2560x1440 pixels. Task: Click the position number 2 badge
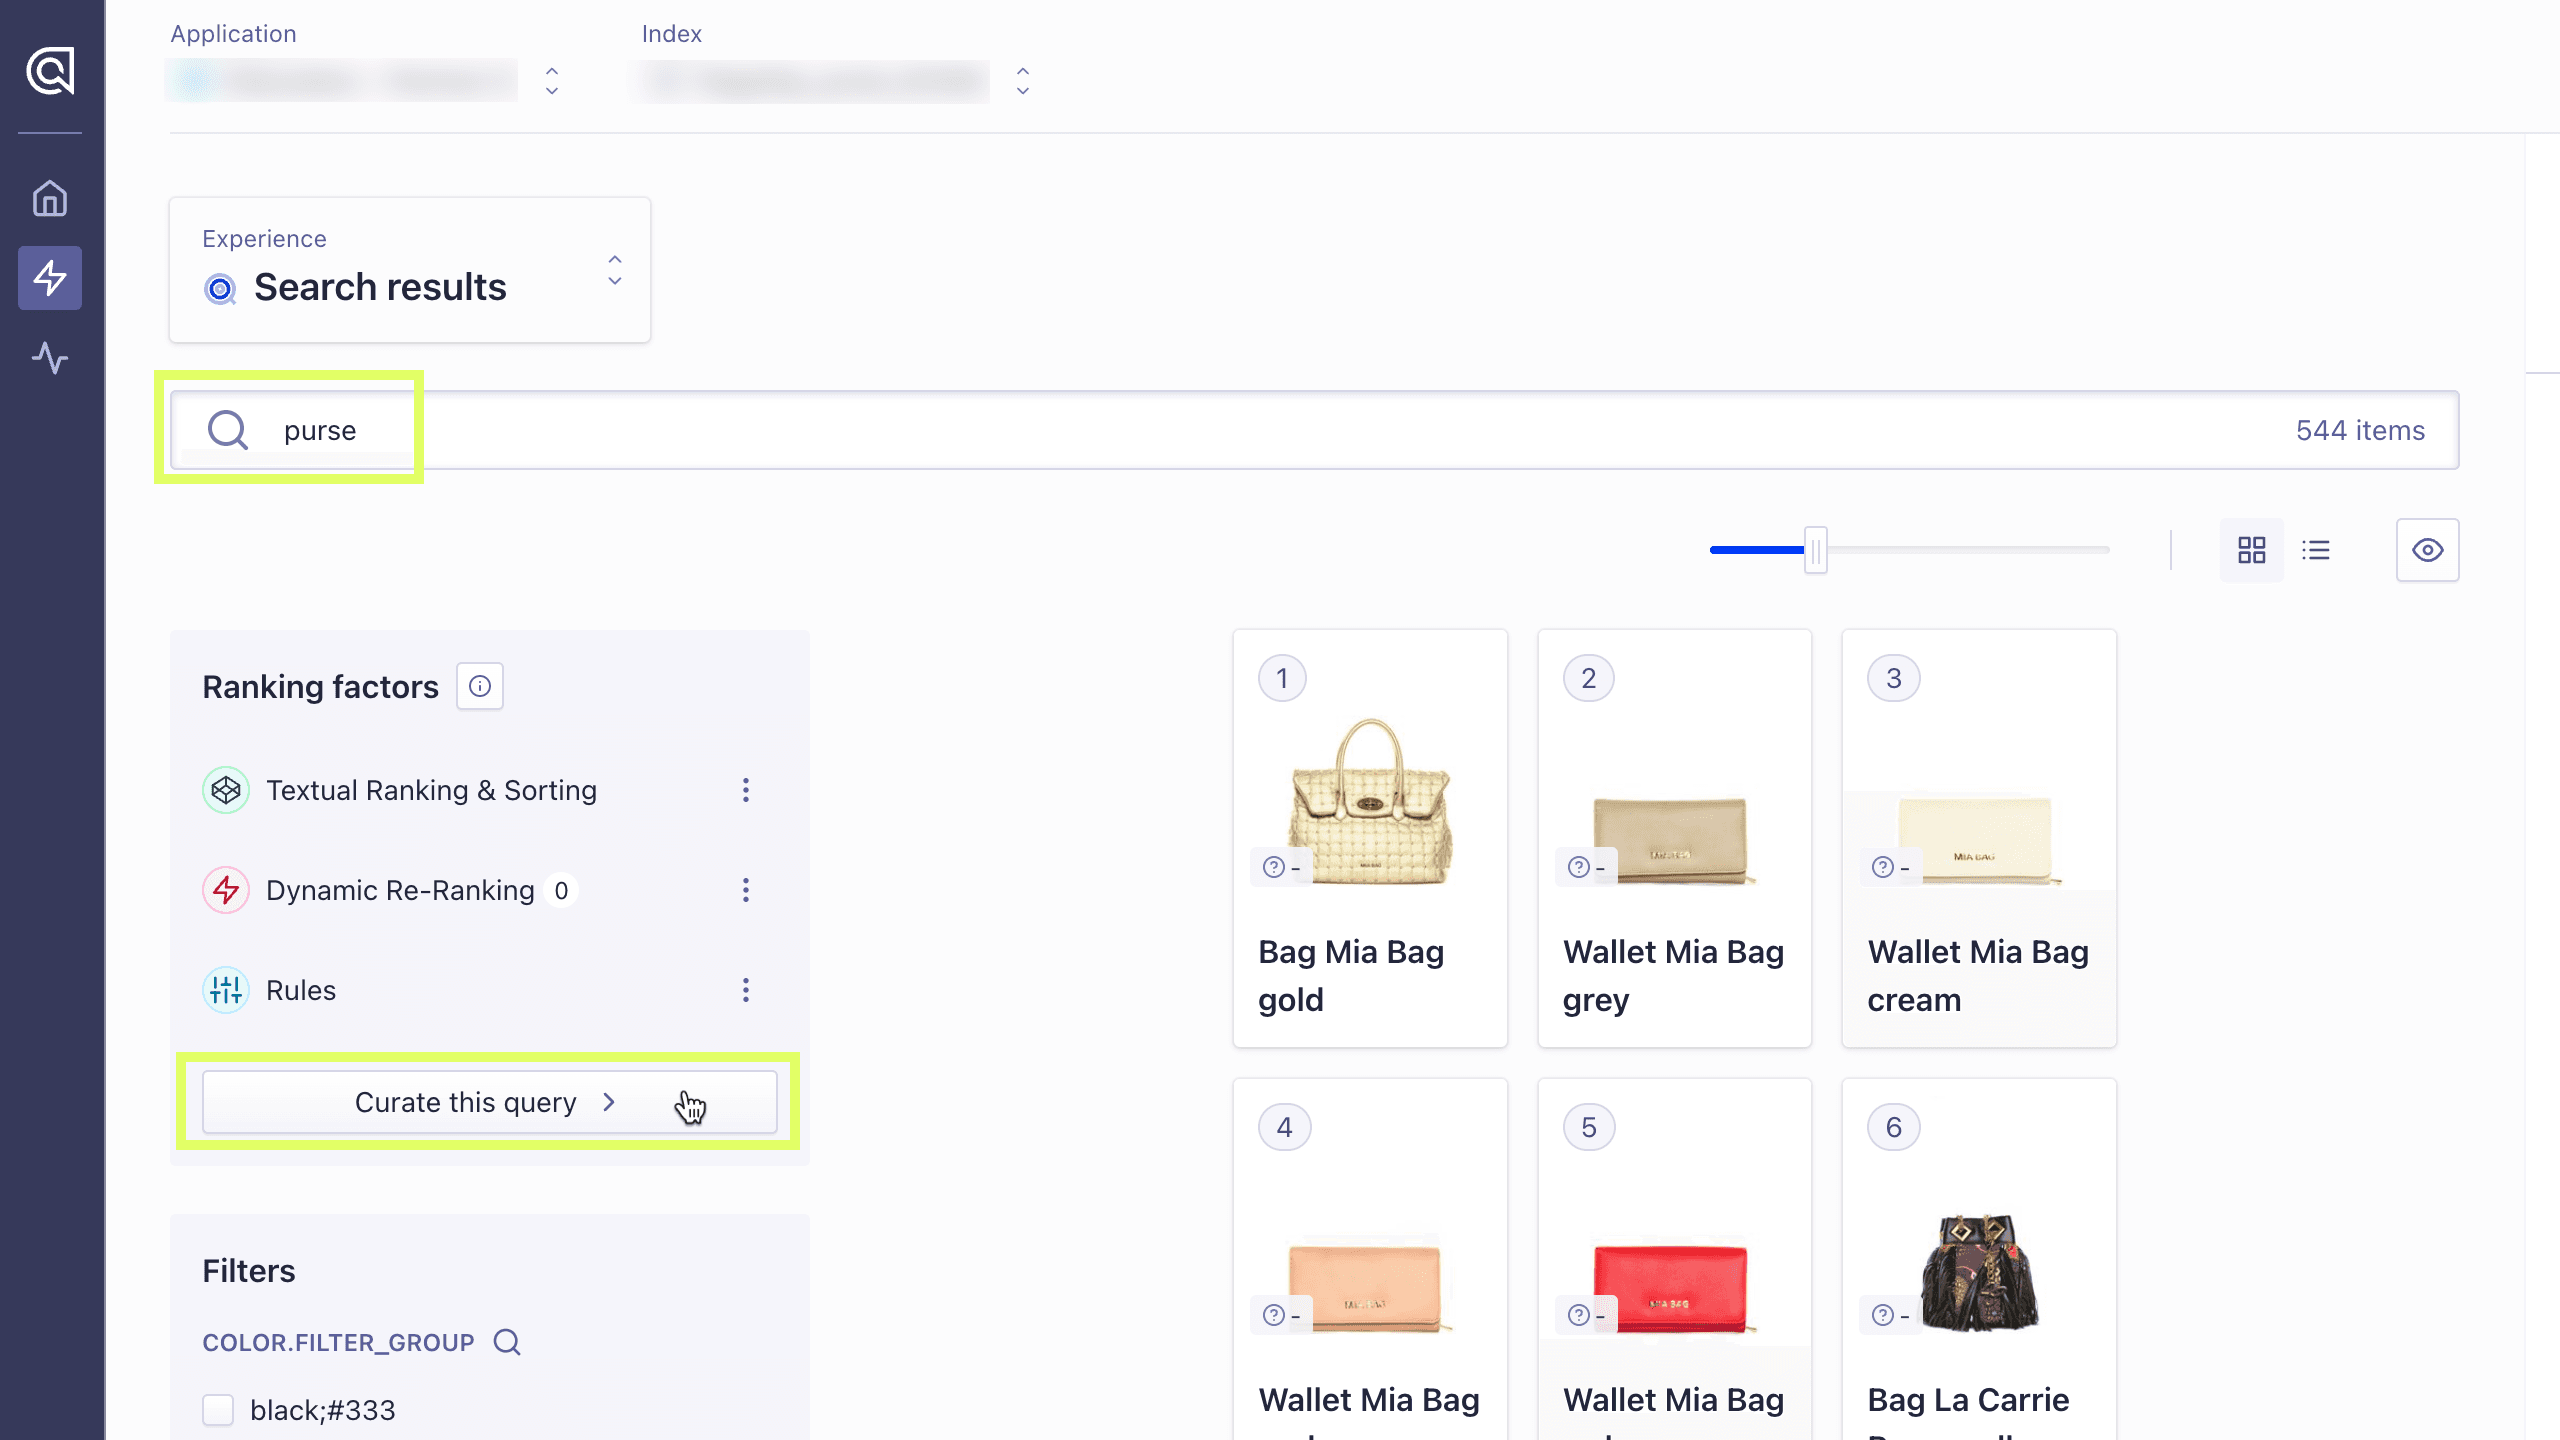[x=1589, y=678]
